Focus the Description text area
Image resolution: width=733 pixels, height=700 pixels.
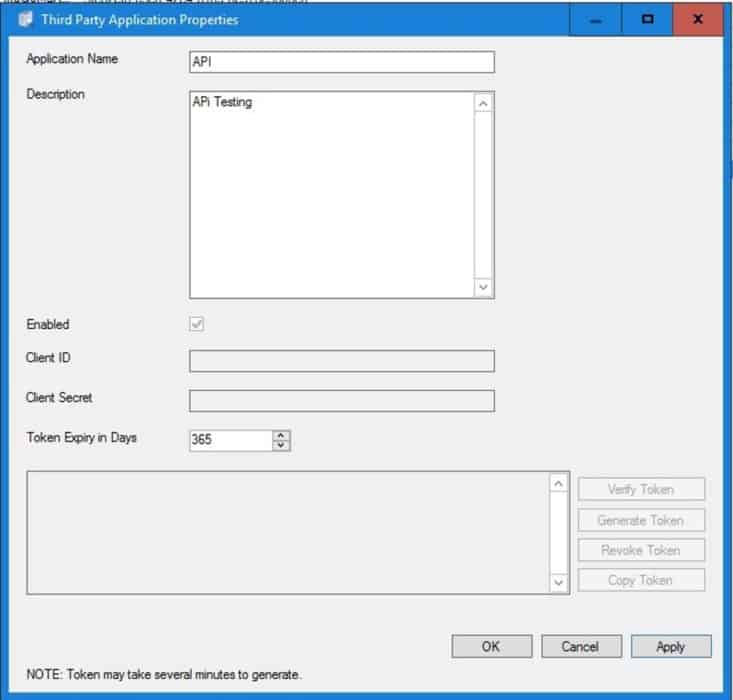330,195
